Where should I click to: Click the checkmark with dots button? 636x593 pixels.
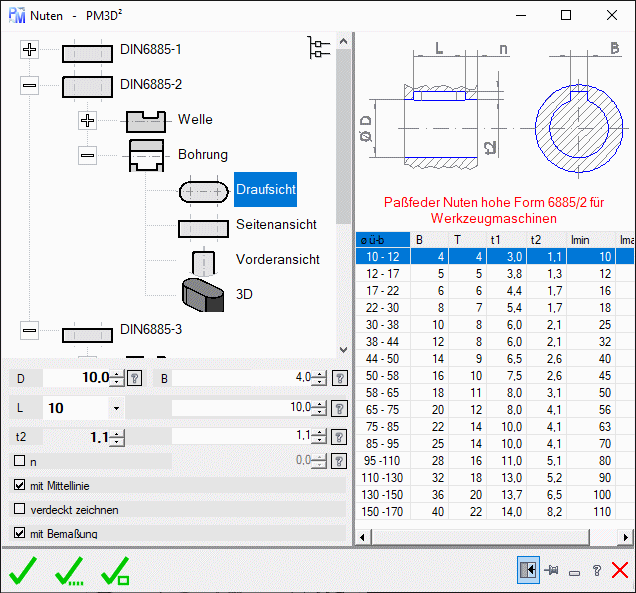tap(69, 570)
